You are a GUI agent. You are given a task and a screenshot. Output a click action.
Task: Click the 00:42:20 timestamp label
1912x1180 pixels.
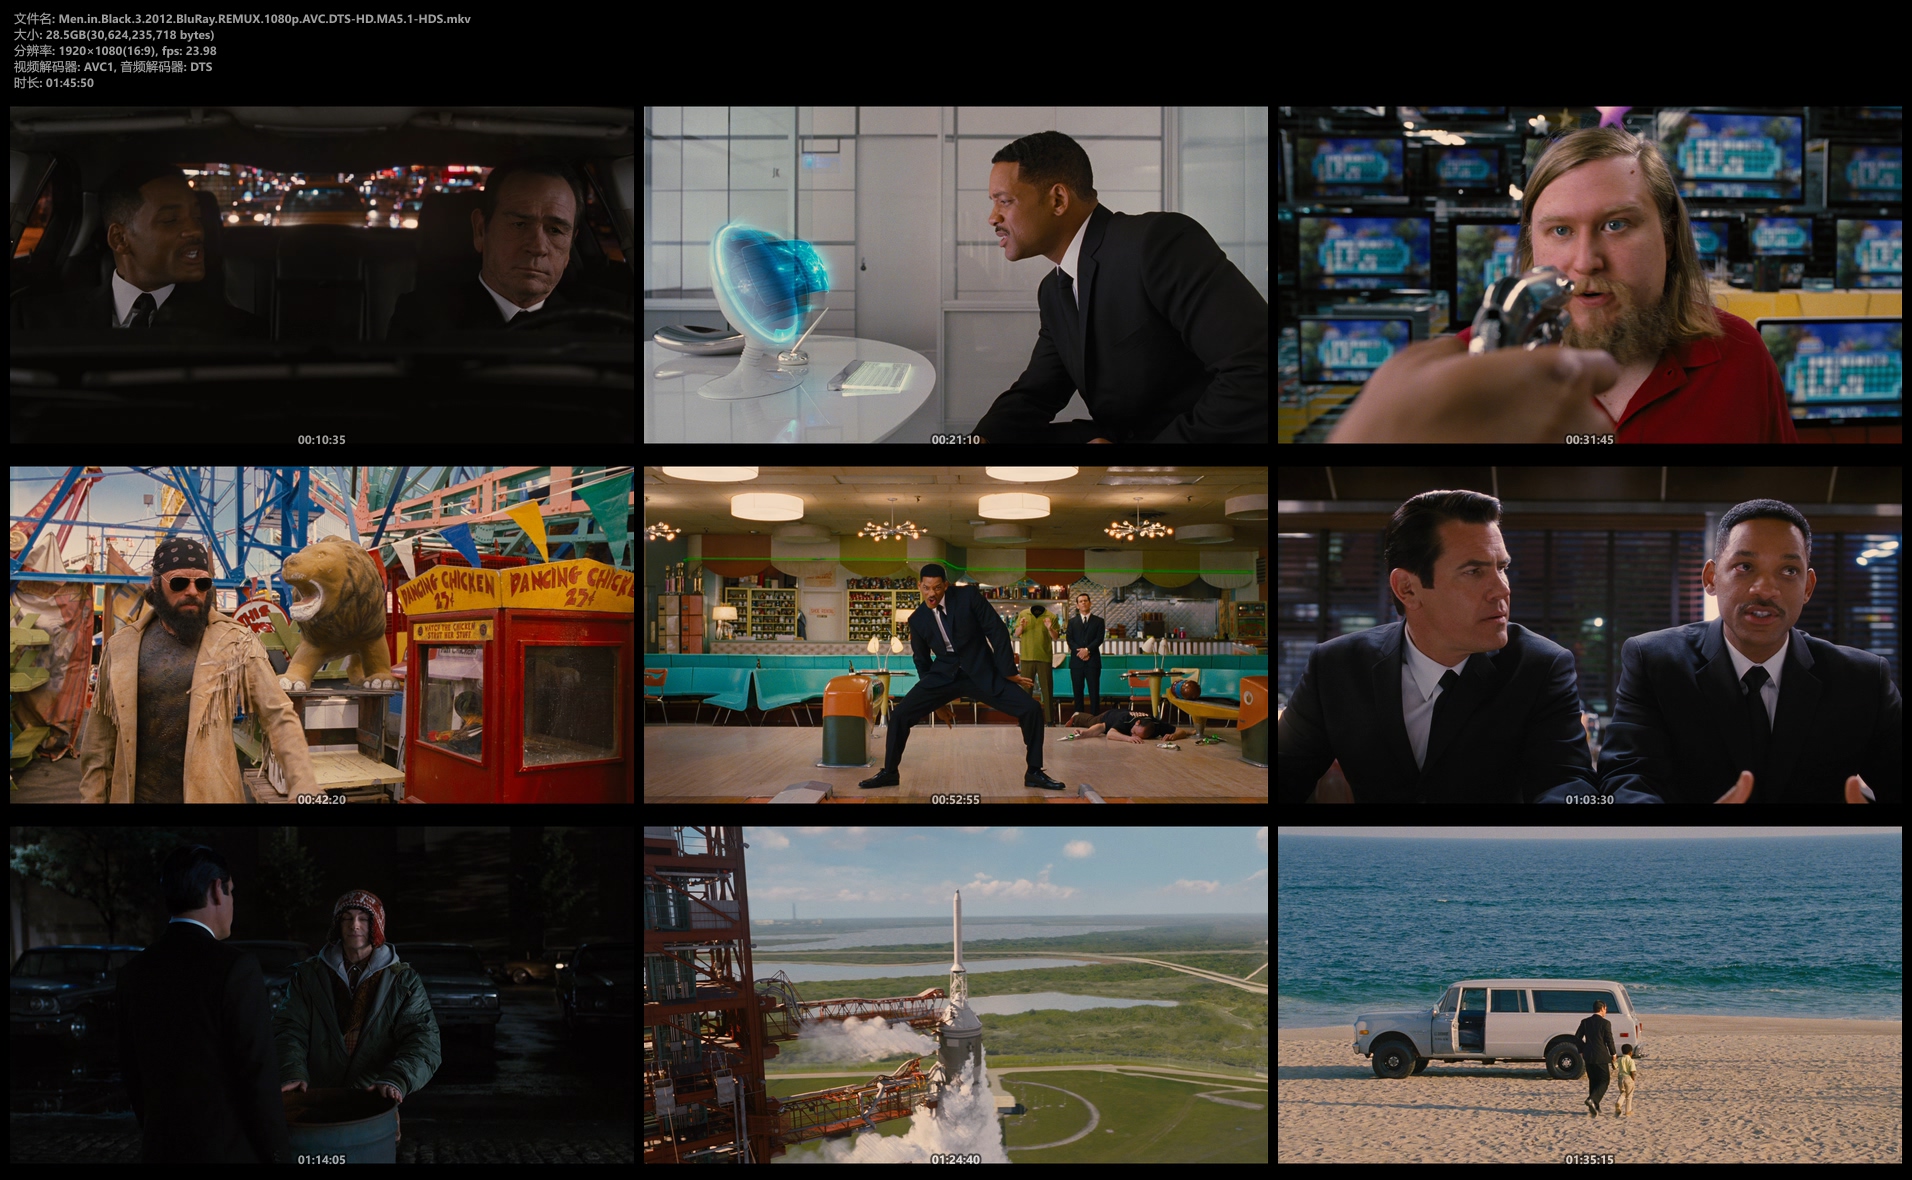click(x=322, y=800)
